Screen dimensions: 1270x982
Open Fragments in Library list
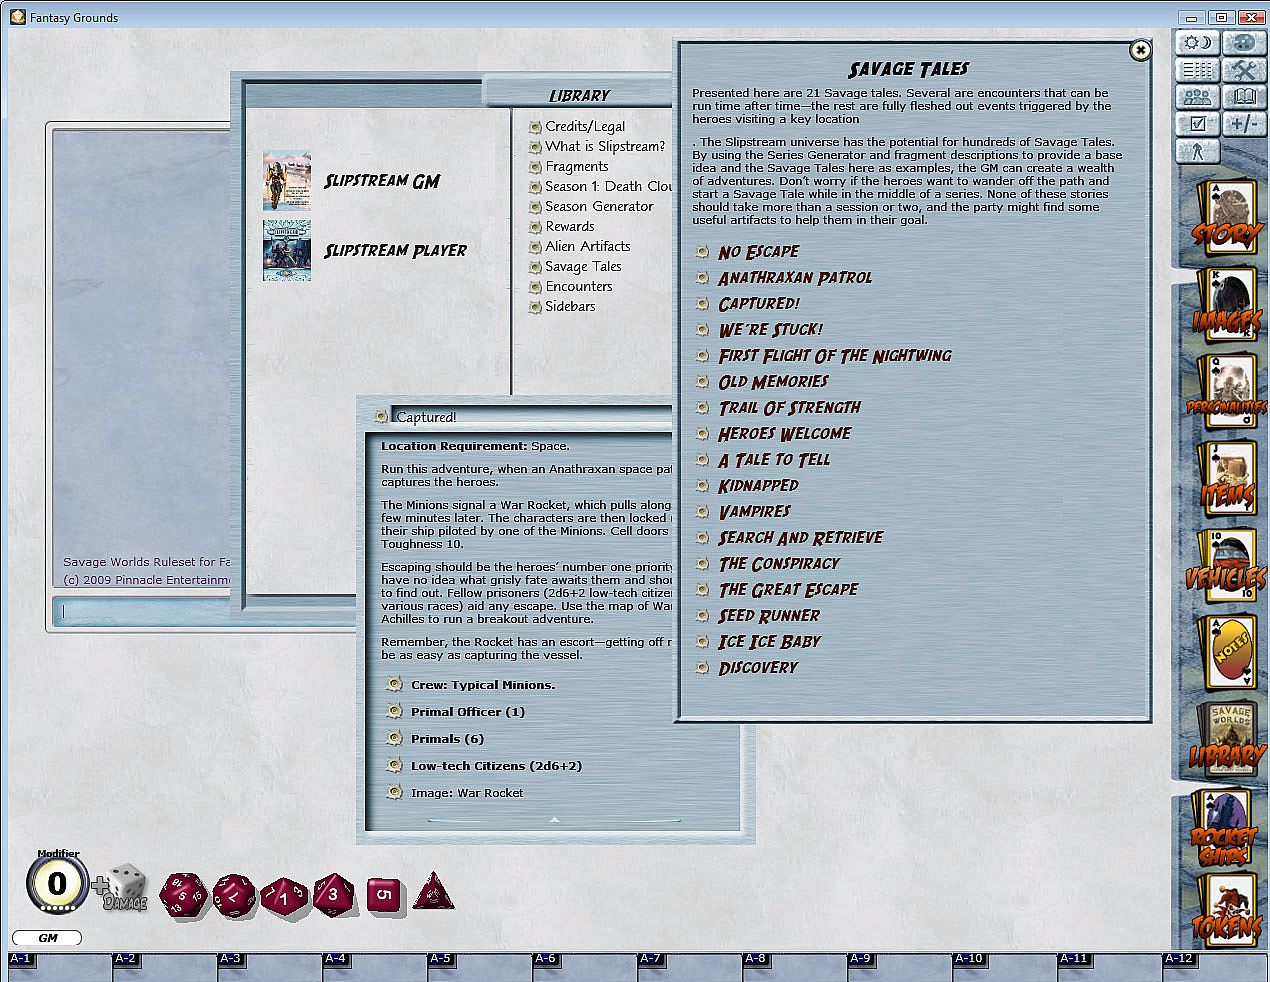click(576, 166)
